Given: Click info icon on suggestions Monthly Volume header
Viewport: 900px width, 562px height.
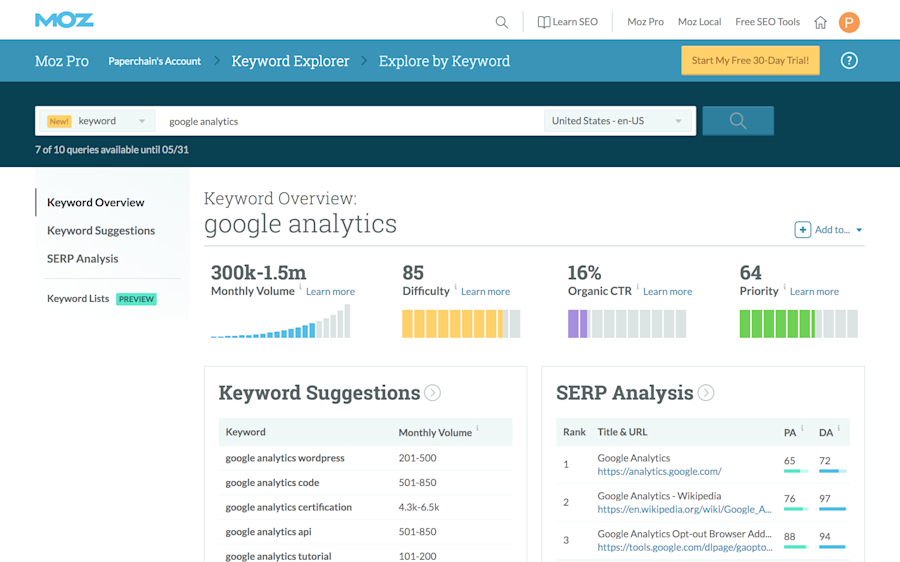Looking at the screenshot, I should pyautogui.click(x=477, y=428).
